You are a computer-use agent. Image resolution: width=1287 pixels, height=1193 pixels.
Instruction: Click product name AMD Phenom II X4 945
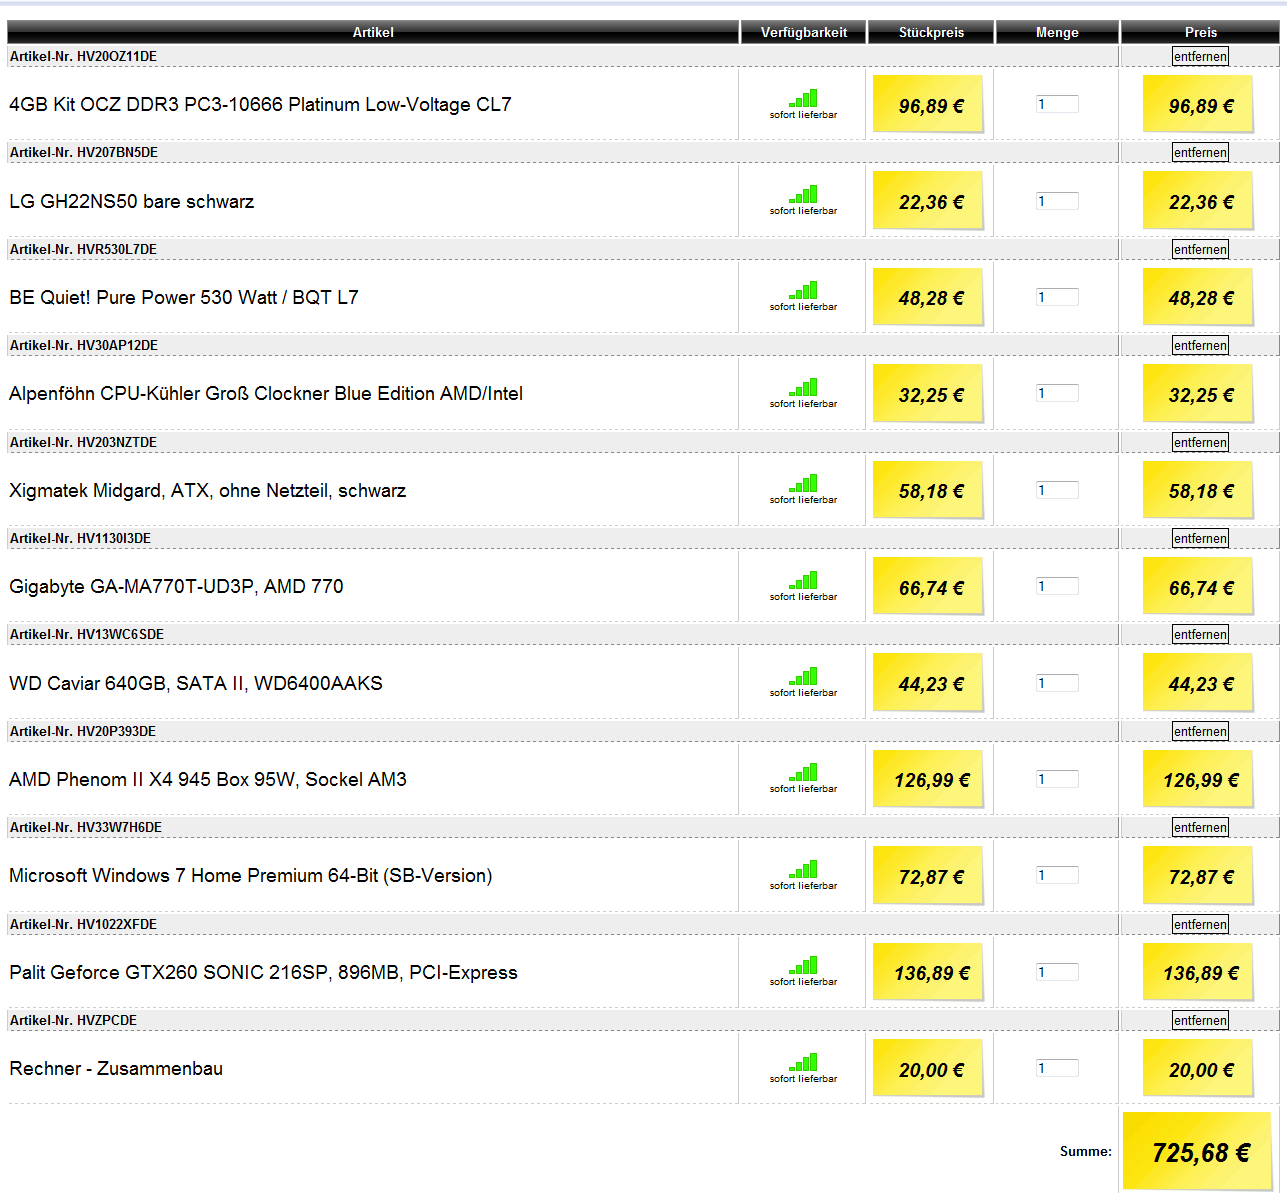click(x=208, y=779)
